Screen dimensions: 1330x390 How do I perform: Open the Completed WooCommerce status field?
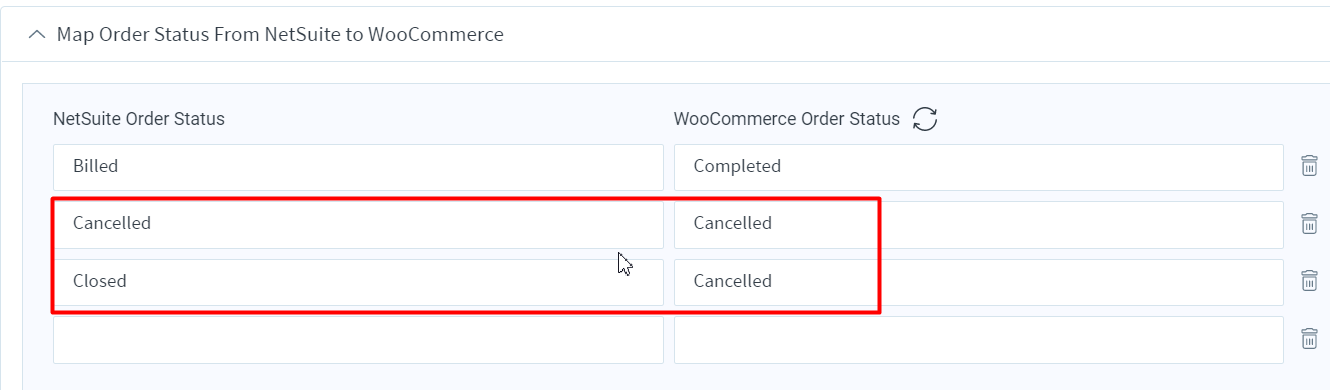(979, 167)
